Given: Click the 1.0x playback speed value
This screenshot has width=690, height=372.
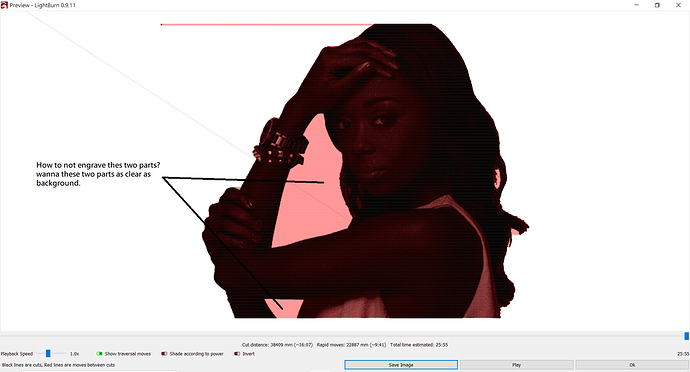Looking at the screenshot, I should click(74, 354).
